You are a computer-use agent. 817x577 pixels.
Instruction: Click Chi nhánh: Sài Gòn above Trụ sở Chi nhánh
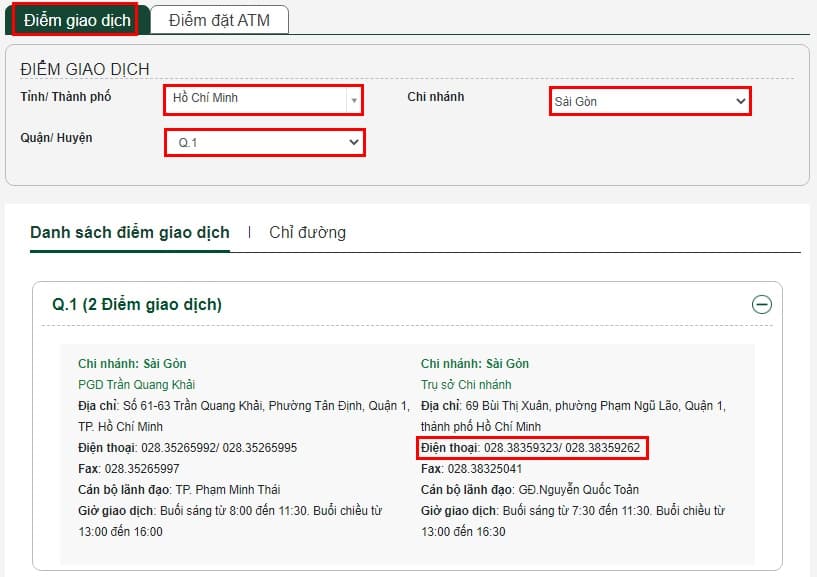pos(475,364)
